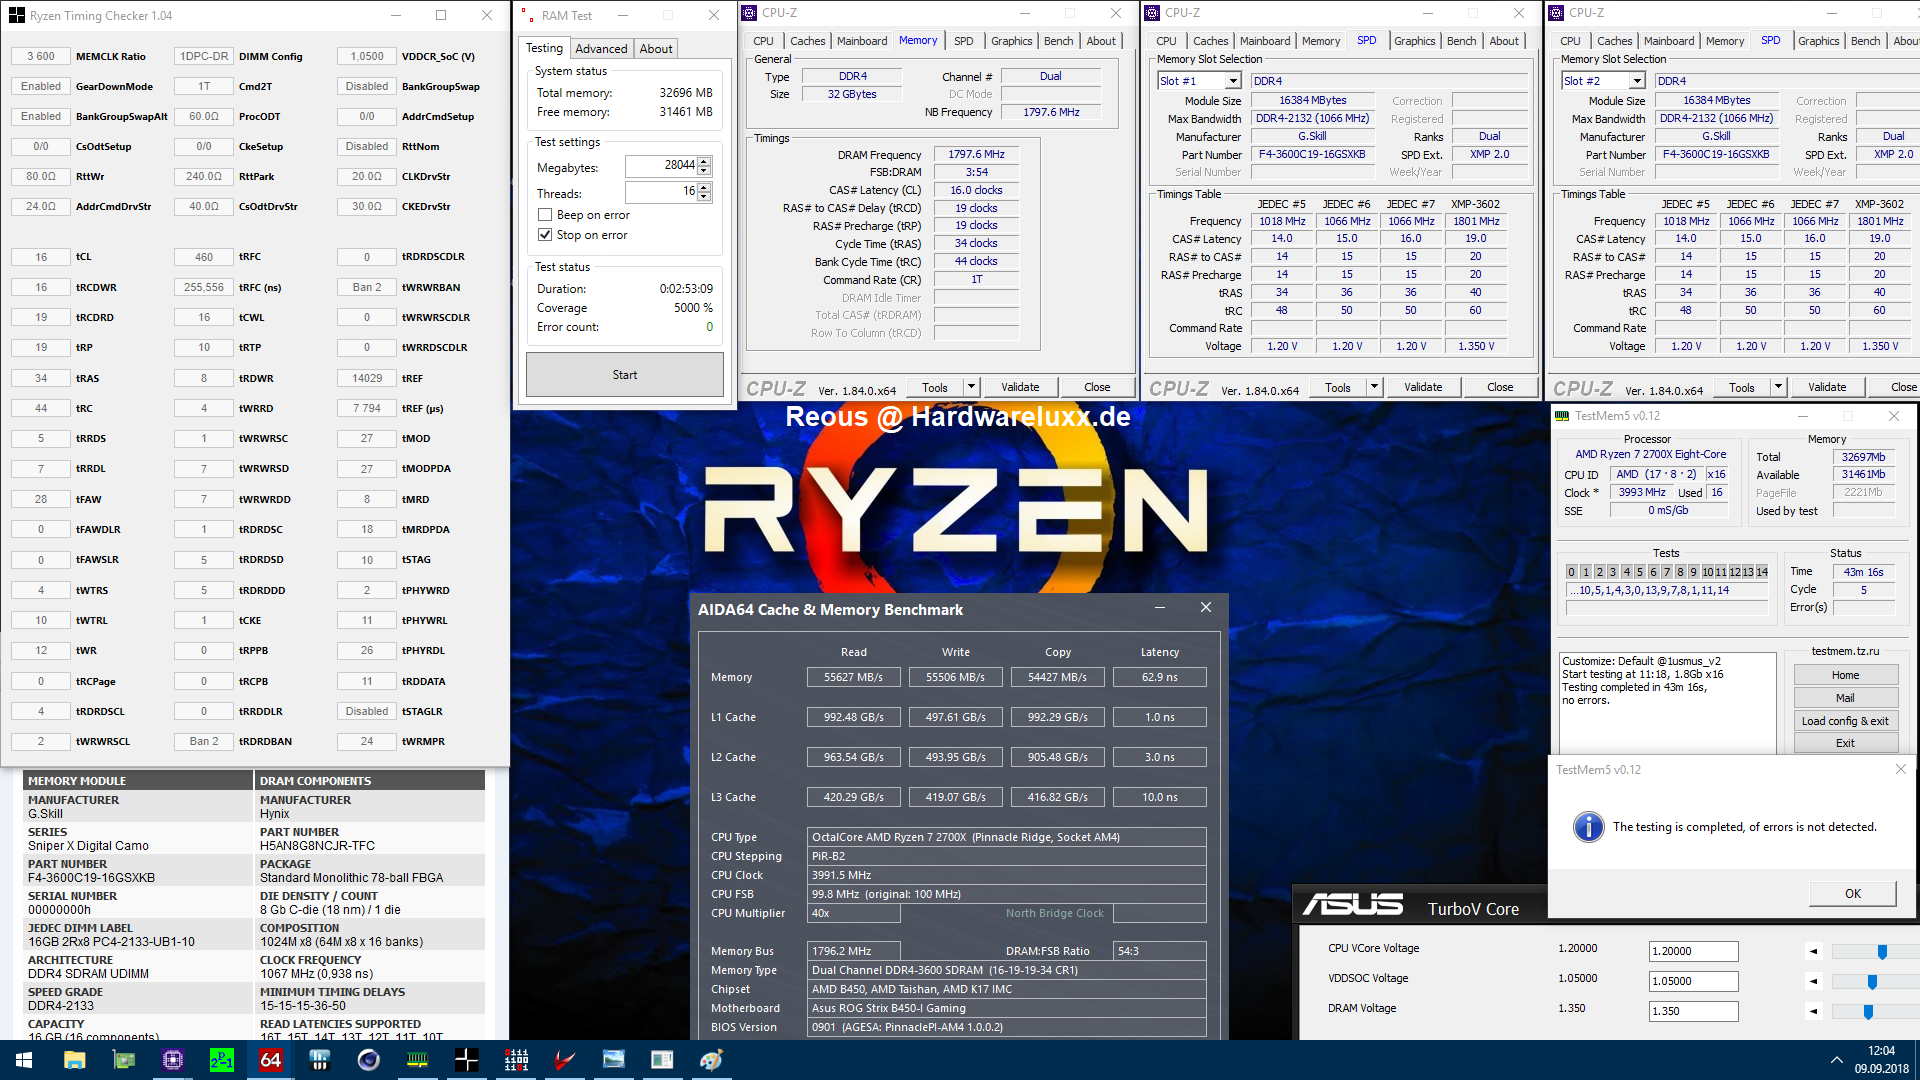The height and width of the screenshot is (1080, 1920).
Task: Click the Windows Start button
Action: point(24,1060)
